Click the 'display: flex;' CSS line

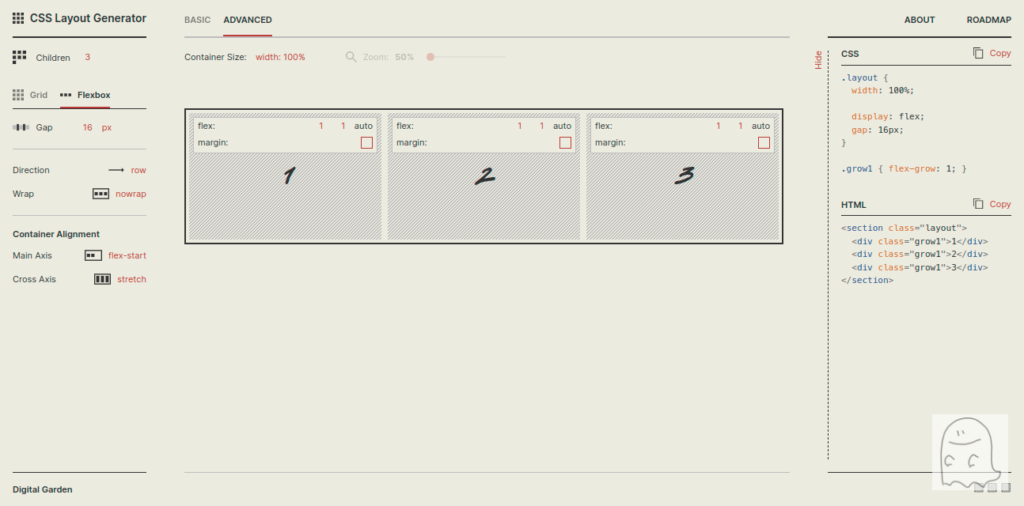[x=888, y=116]
